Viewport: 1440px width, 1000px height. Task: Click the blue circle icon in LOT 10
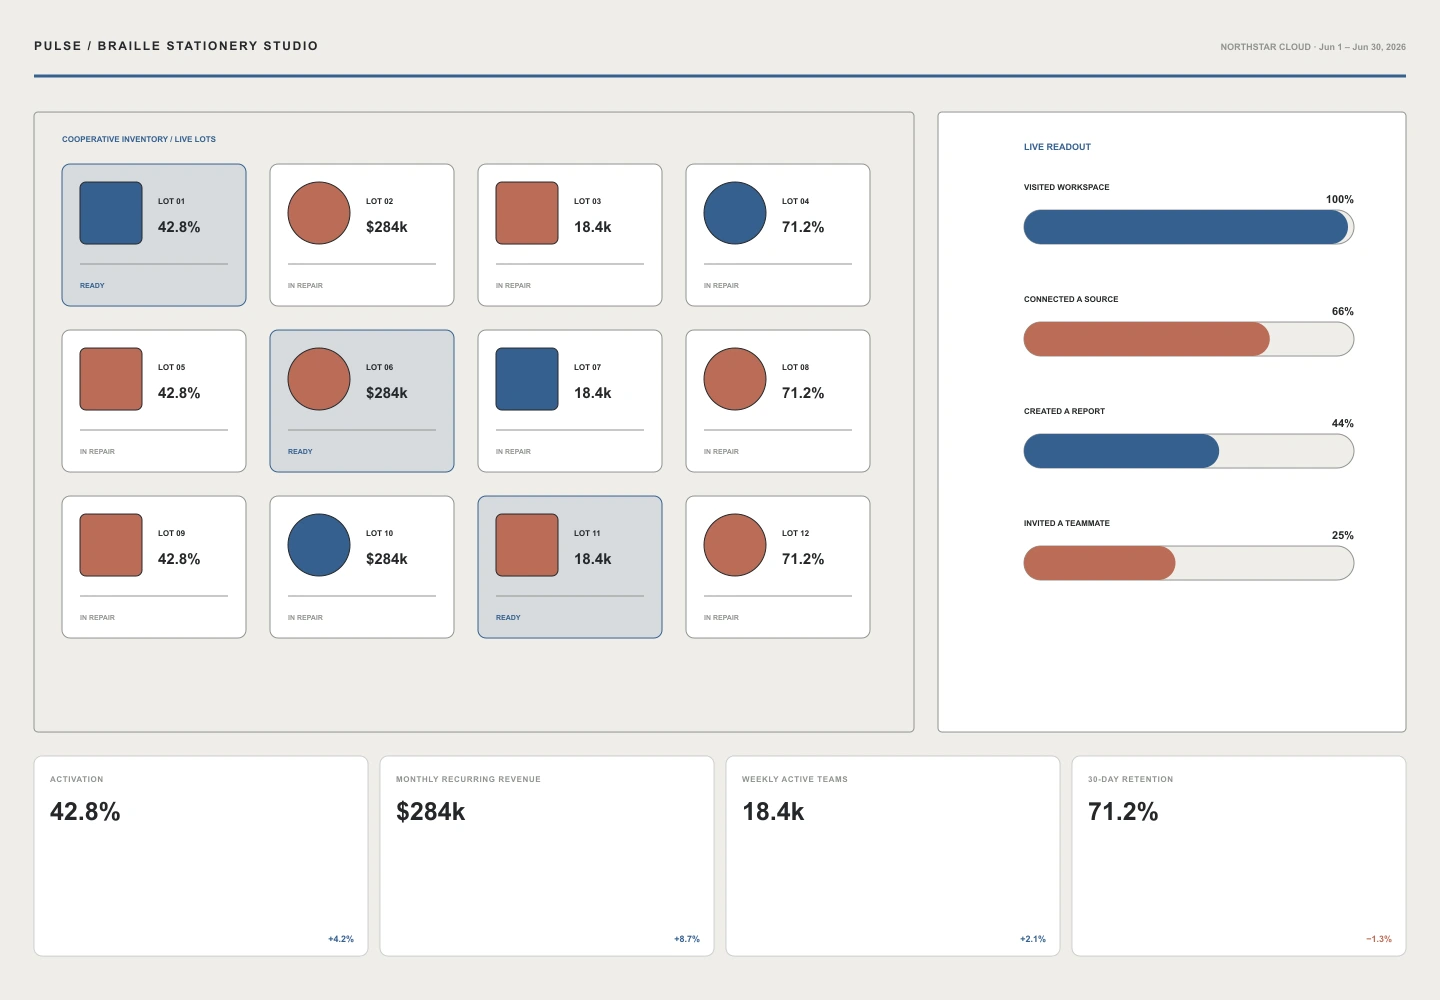319,545
